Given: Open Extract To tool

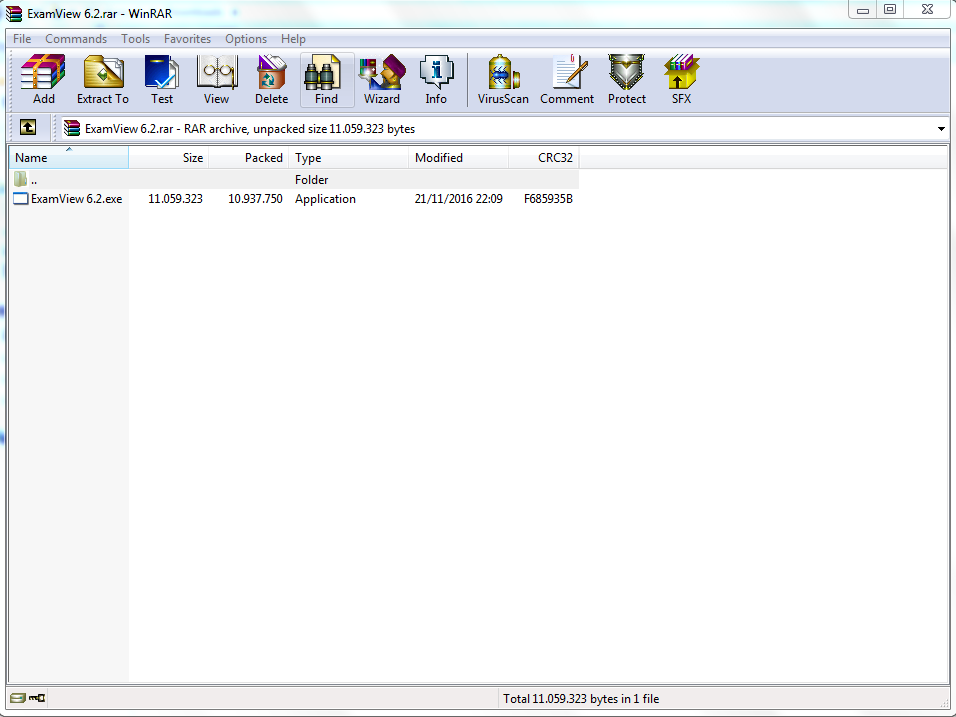Looking at the screenshot, I should (x=102, y=80).
